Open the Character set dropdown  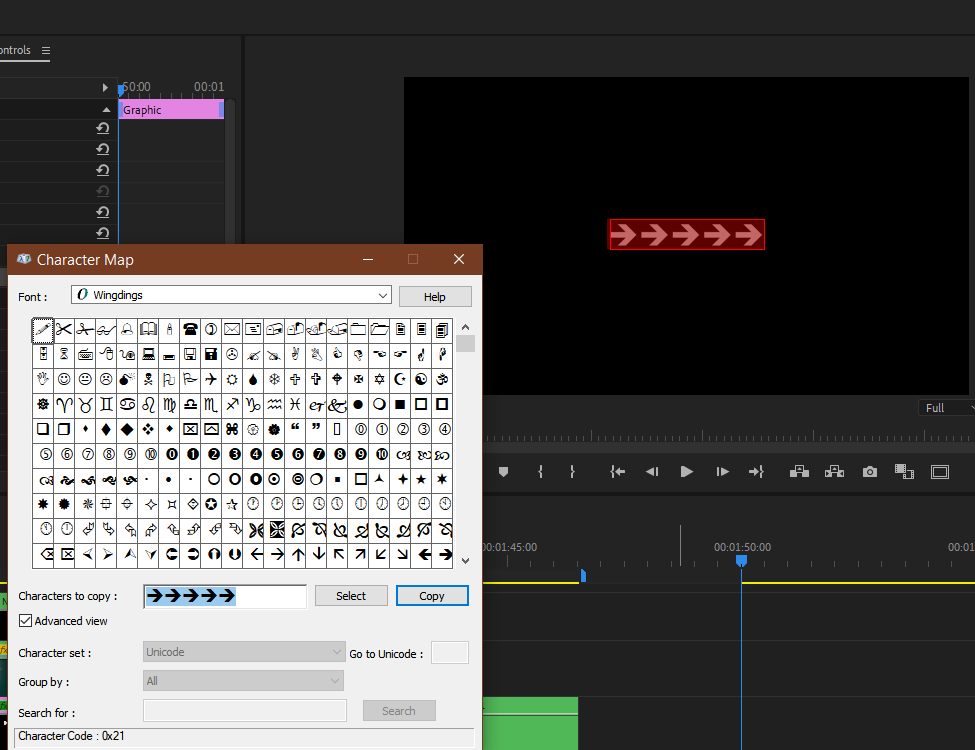[244, 652]
